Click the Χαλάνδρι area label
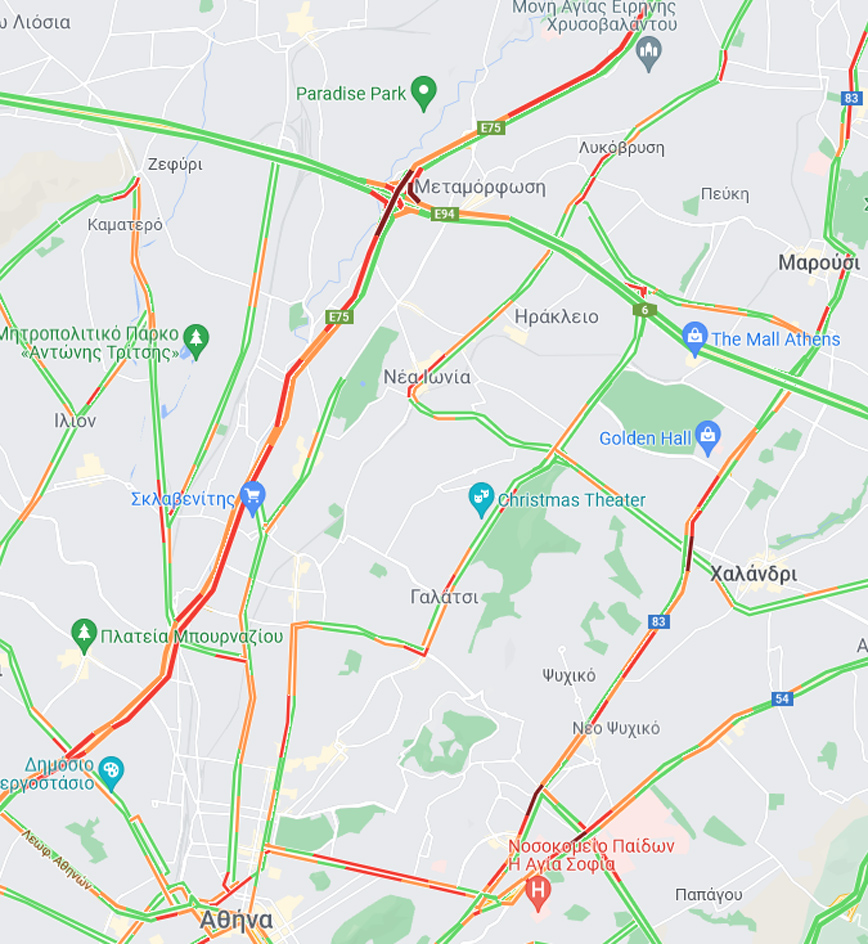 pos(753,574)
